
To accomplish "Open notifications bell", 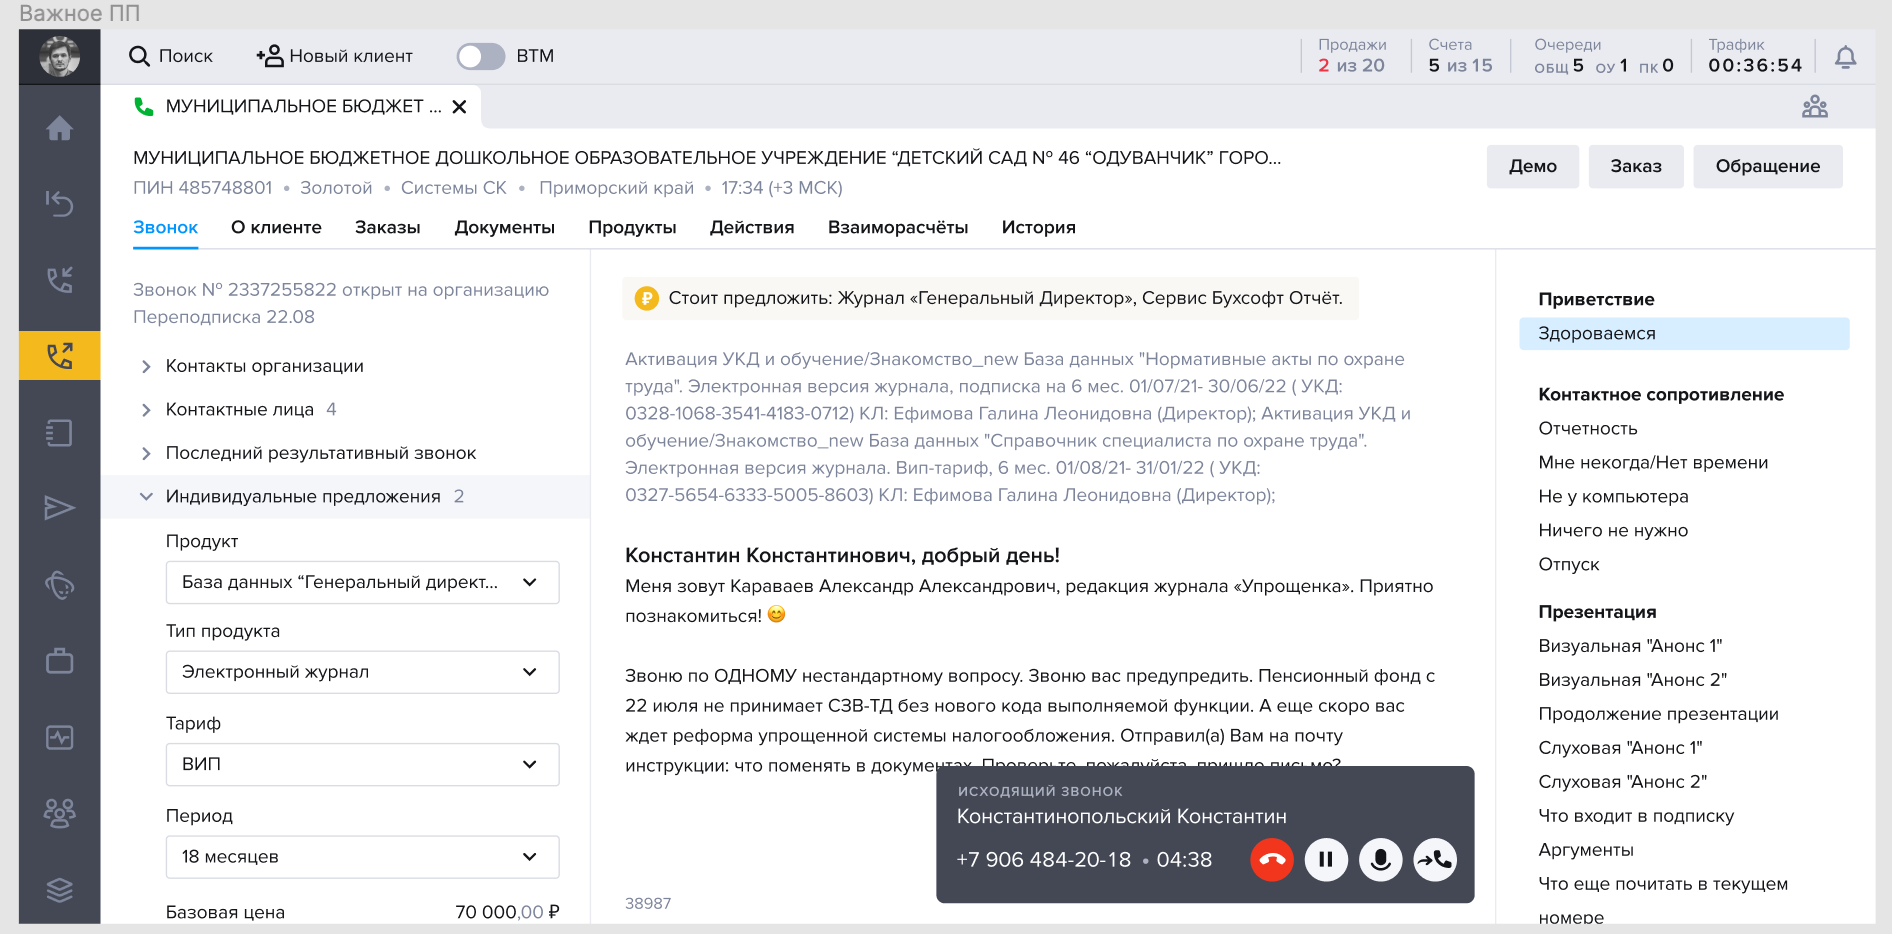I will pos(1845,58).
